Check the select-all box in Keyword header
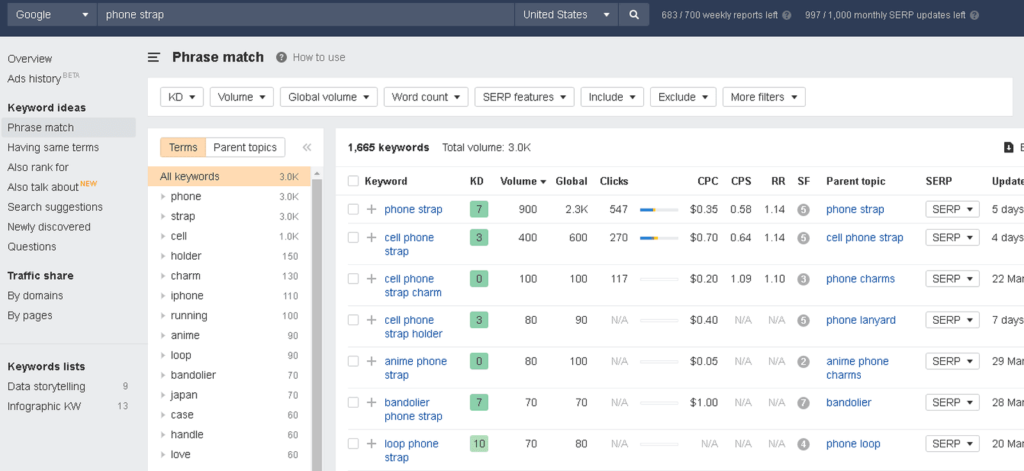This screenshot has height=471, width=1024. click(353, 182)
